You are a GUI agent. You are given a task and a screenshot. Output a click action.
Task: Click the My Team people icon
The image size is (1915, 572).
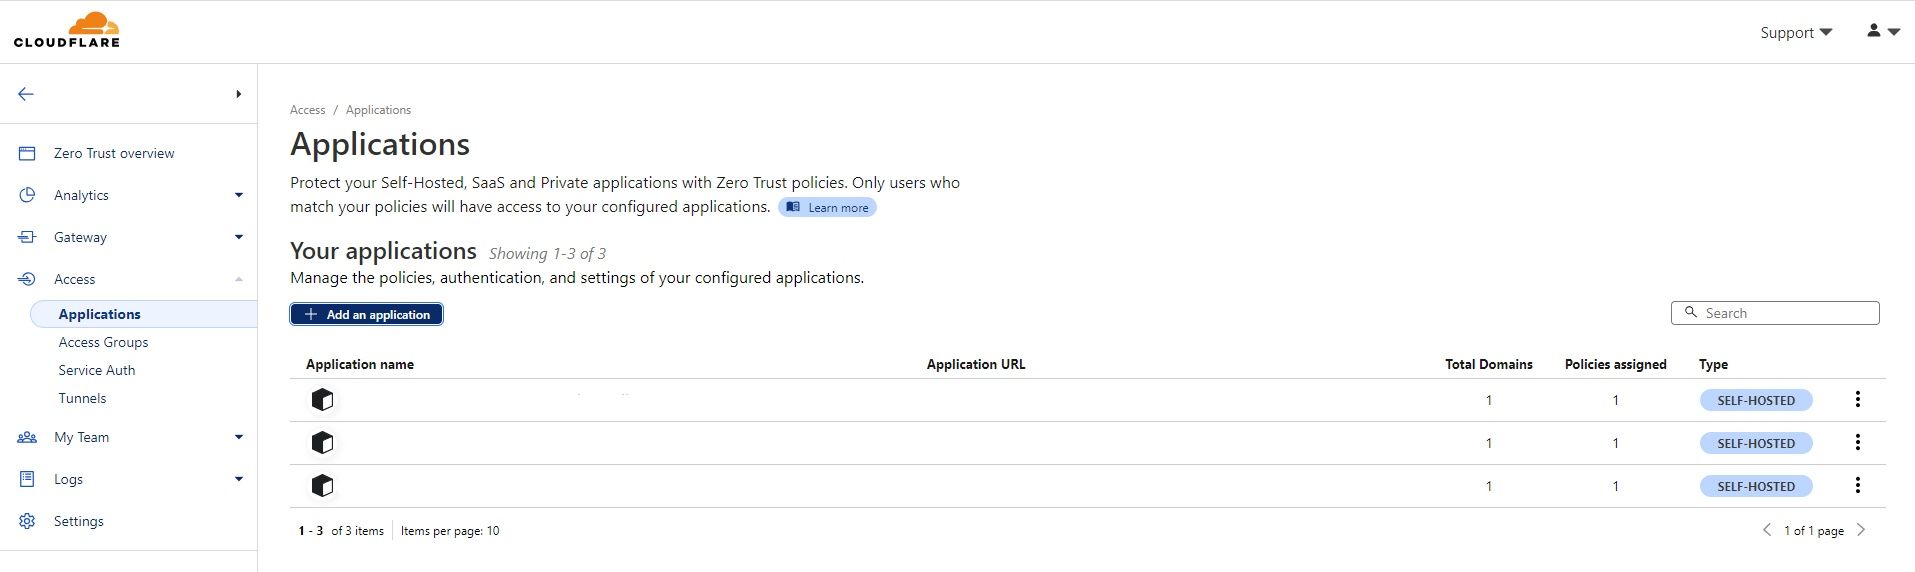[x=27, y=437]
